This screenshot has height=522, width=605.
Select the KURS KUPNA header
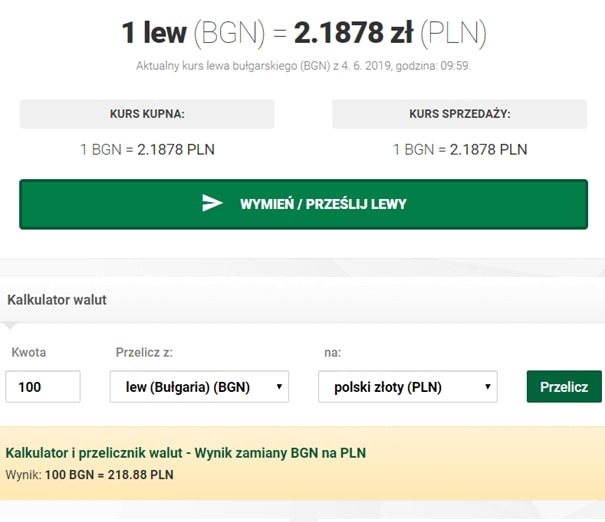(147, 114)
